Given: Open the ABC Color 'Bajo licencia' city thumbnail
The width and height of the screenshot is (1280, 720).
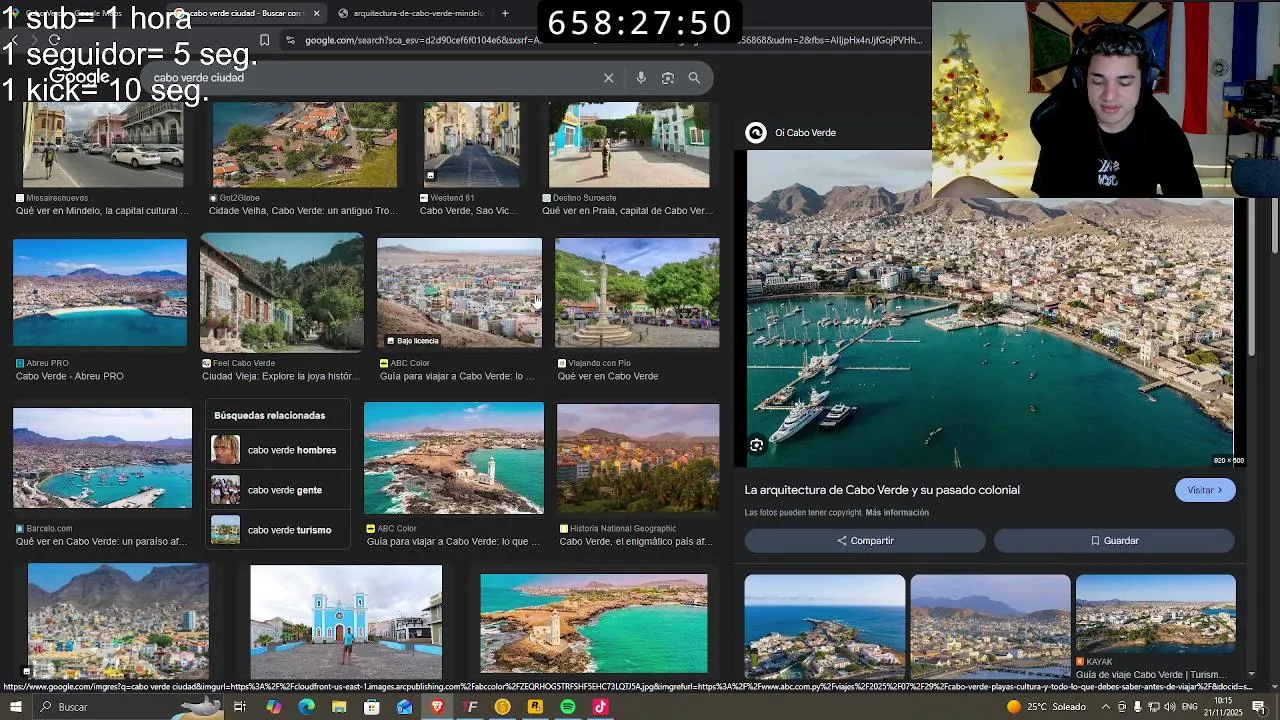Looking at the screenshot, I should pyautogui.click(x=459, y=292).
